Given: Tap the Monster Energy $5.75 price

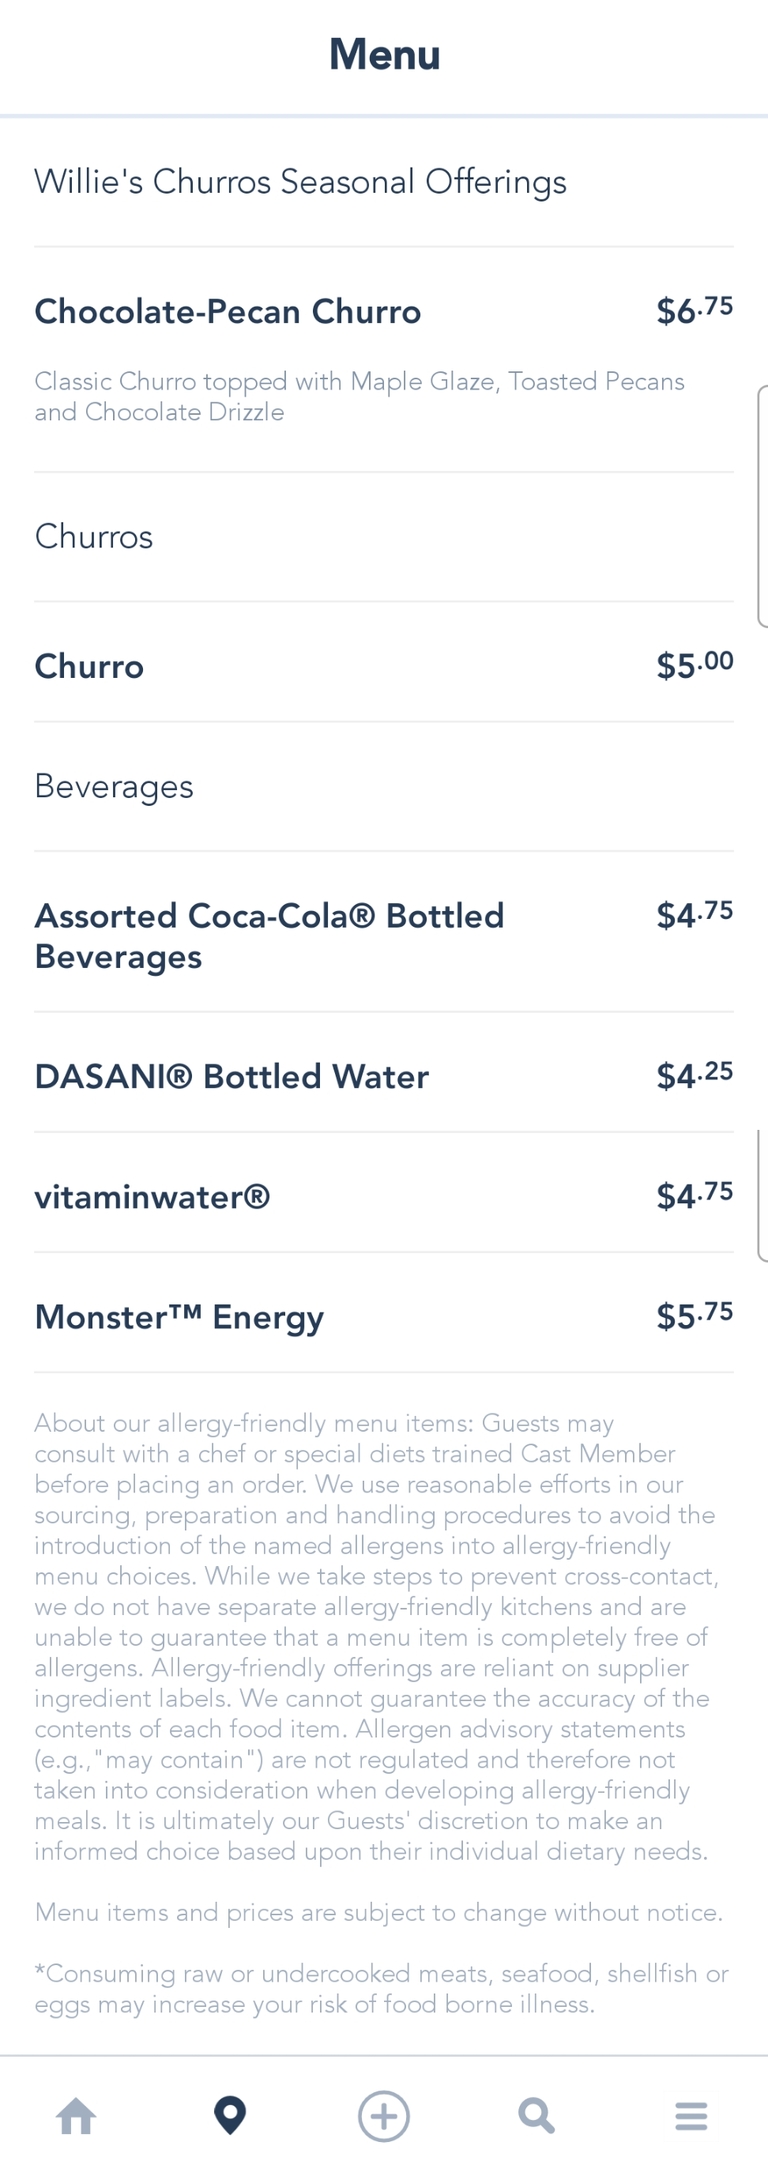Looking at the screenshot, I should [x=694, y=1315].
